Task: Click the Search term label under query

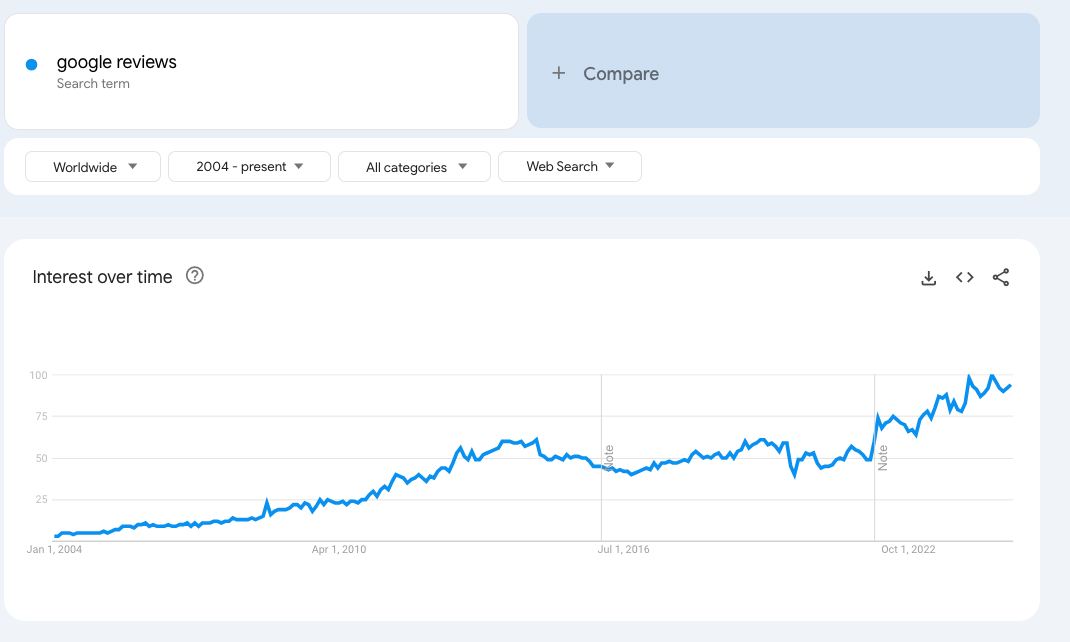Action: (93, 84)
